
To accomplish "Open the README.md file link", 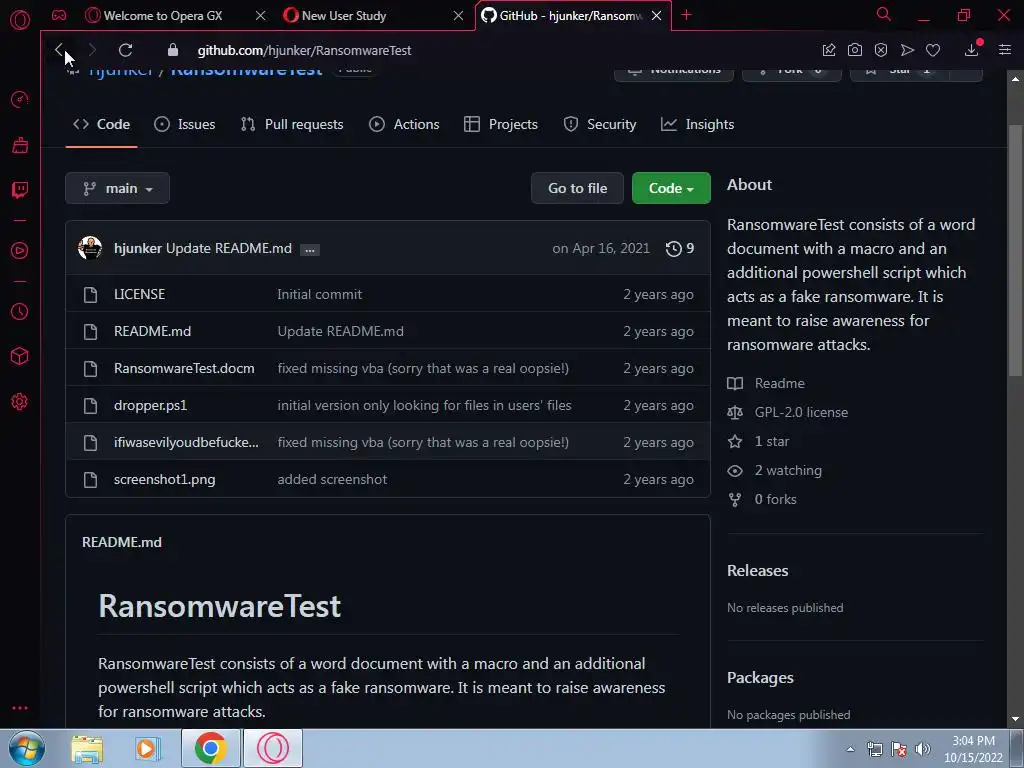I will coord(152,331).
